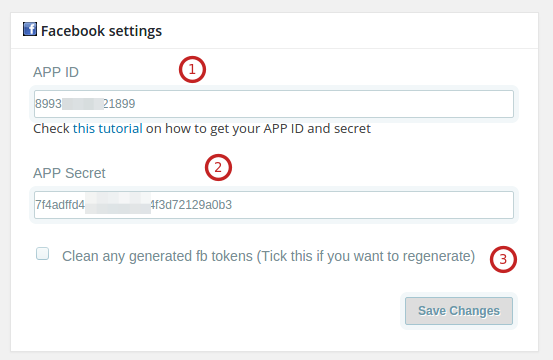Focus the APP Secret input field
The width and height of the screenshot is (553, 360).
coord(274,205)
